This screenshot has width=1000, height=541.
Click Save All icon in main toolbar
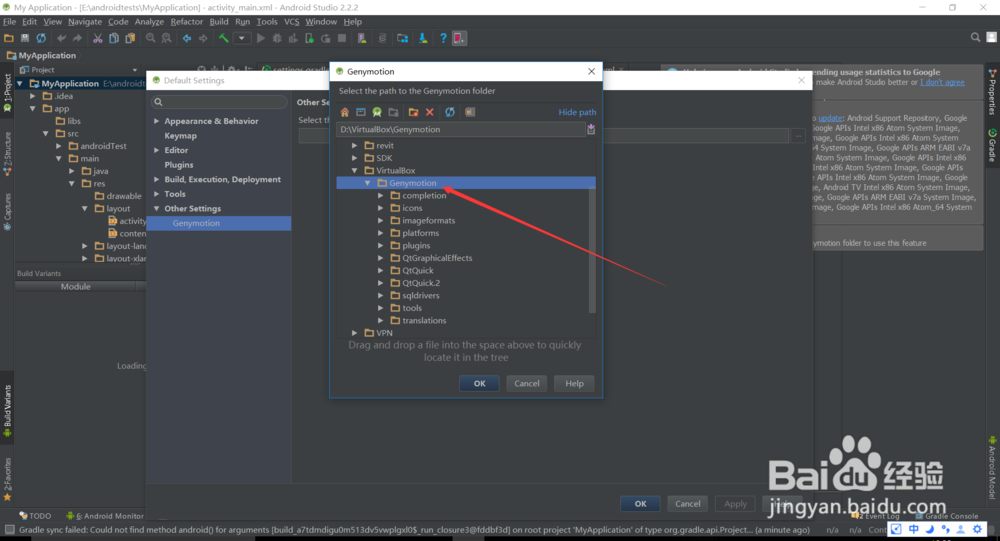click(25, 38)
